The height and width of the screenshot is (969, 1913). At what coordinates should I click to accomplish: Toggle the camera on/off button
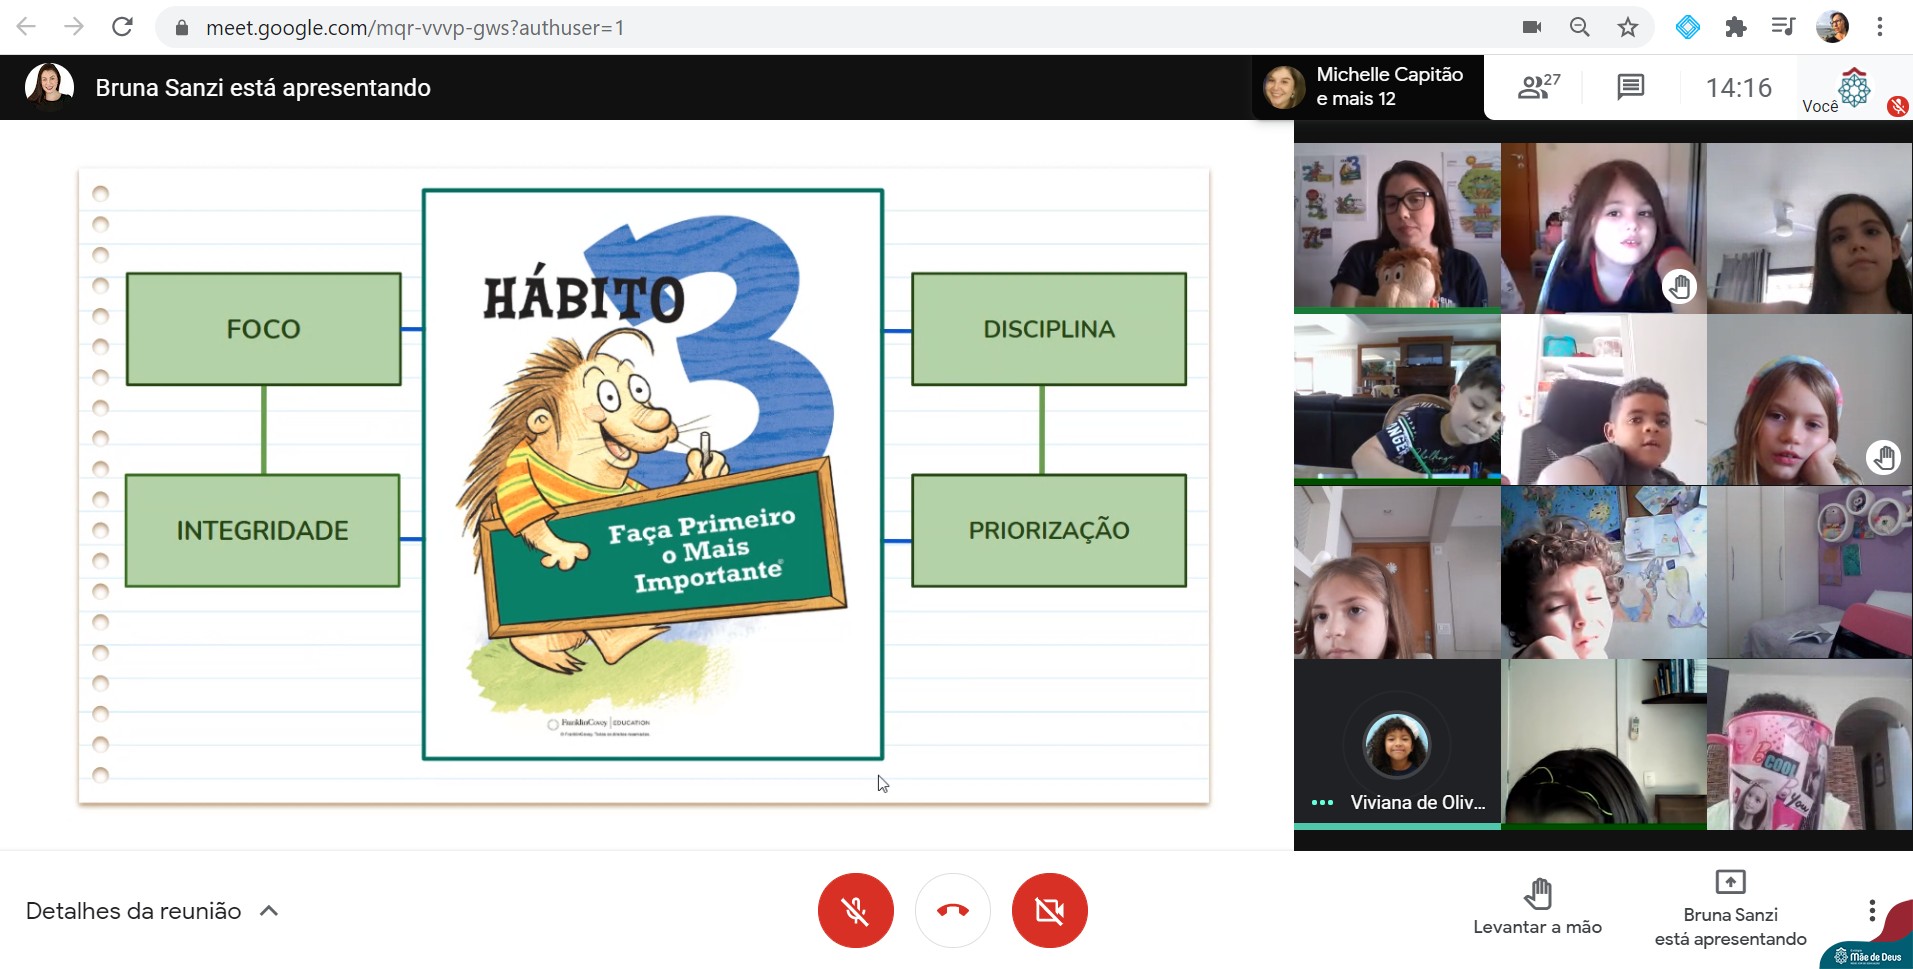[1049, 910]
